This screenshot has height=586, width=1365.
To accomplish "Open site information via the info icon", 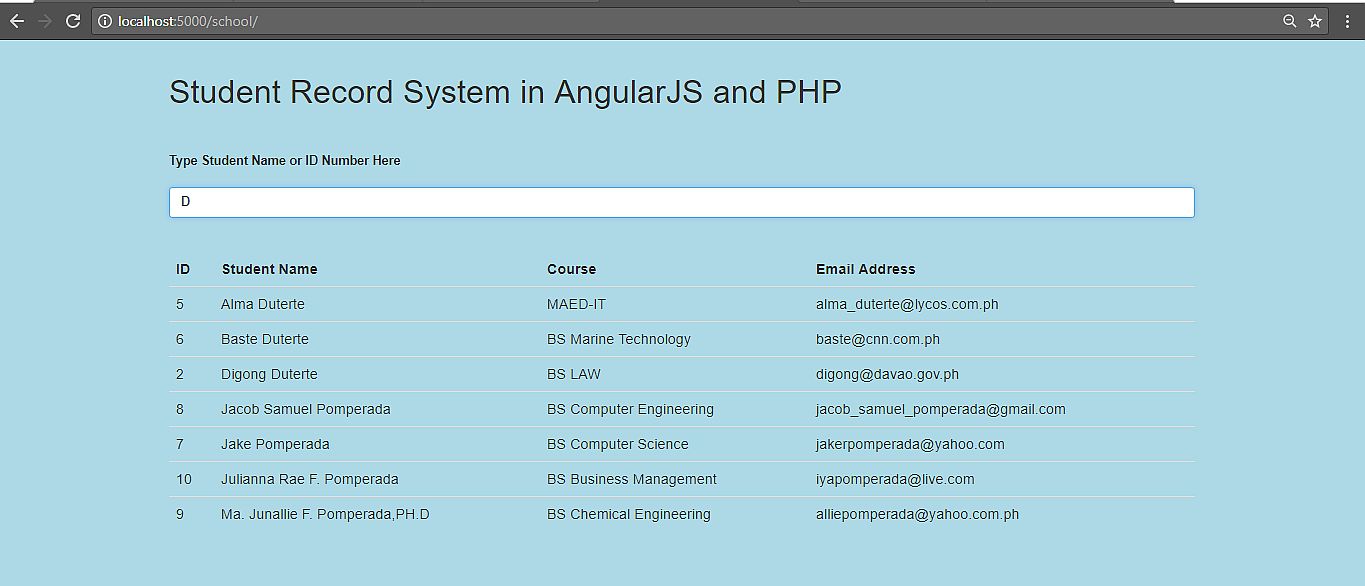I will [x=104, y=20].
